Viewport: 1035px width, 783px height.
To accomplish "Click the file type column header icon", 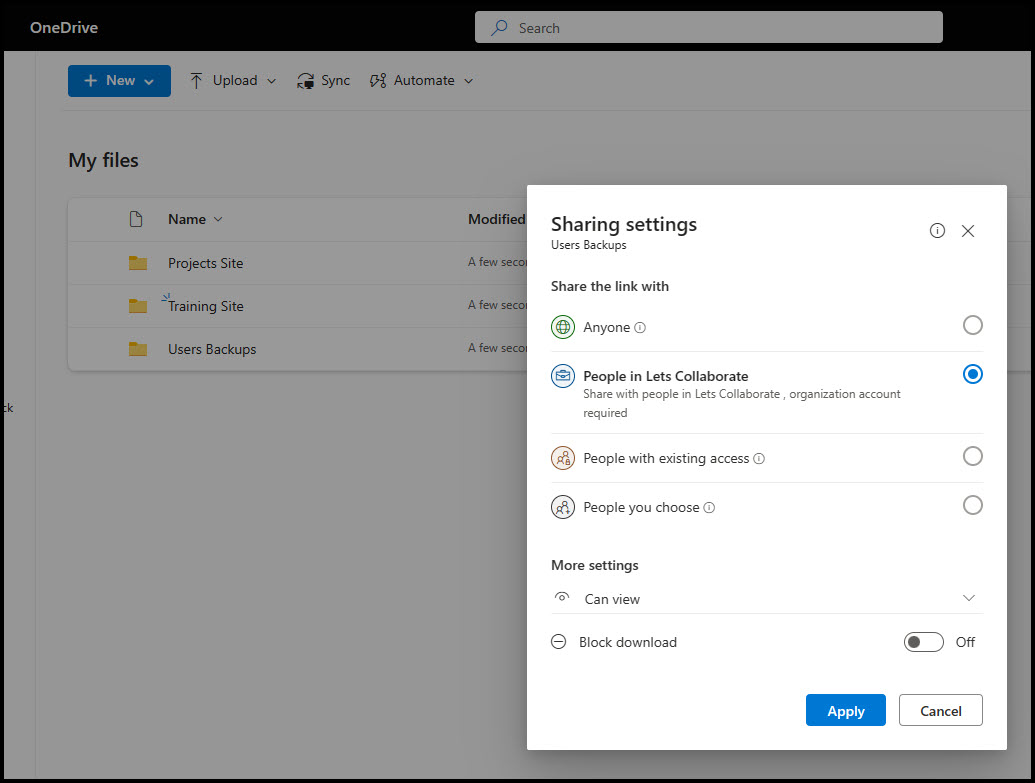I will coord(137,219).
